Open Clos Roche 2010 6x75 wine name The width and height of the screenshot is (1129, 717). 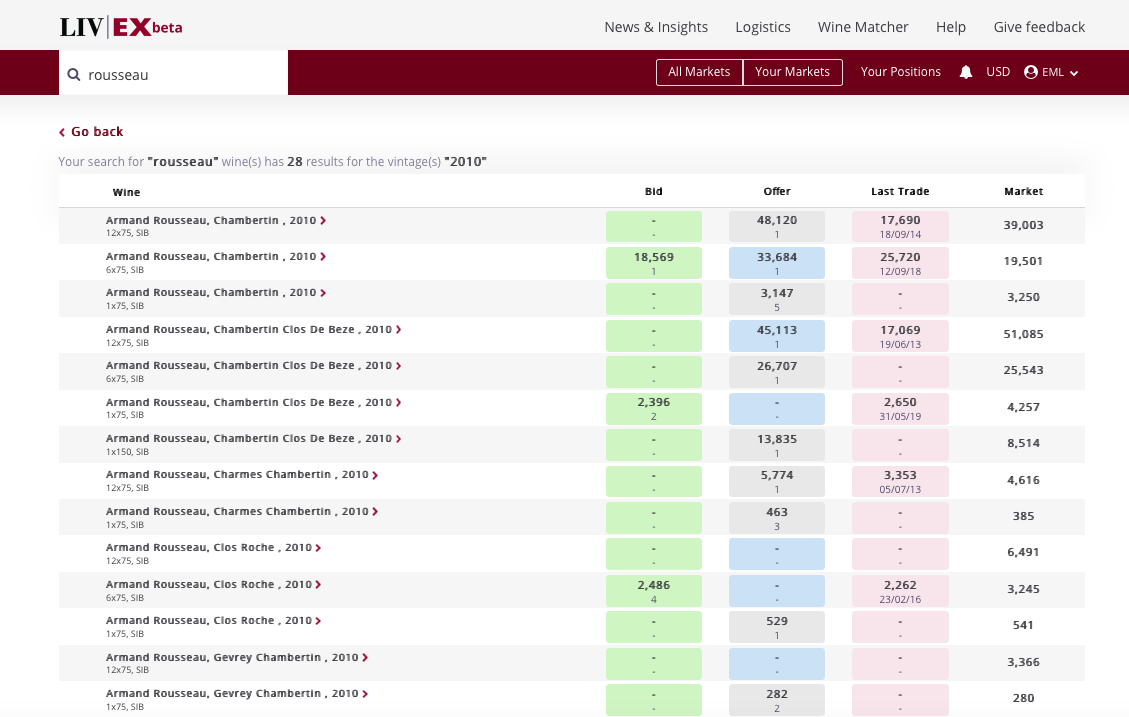(x=209, y=585)
